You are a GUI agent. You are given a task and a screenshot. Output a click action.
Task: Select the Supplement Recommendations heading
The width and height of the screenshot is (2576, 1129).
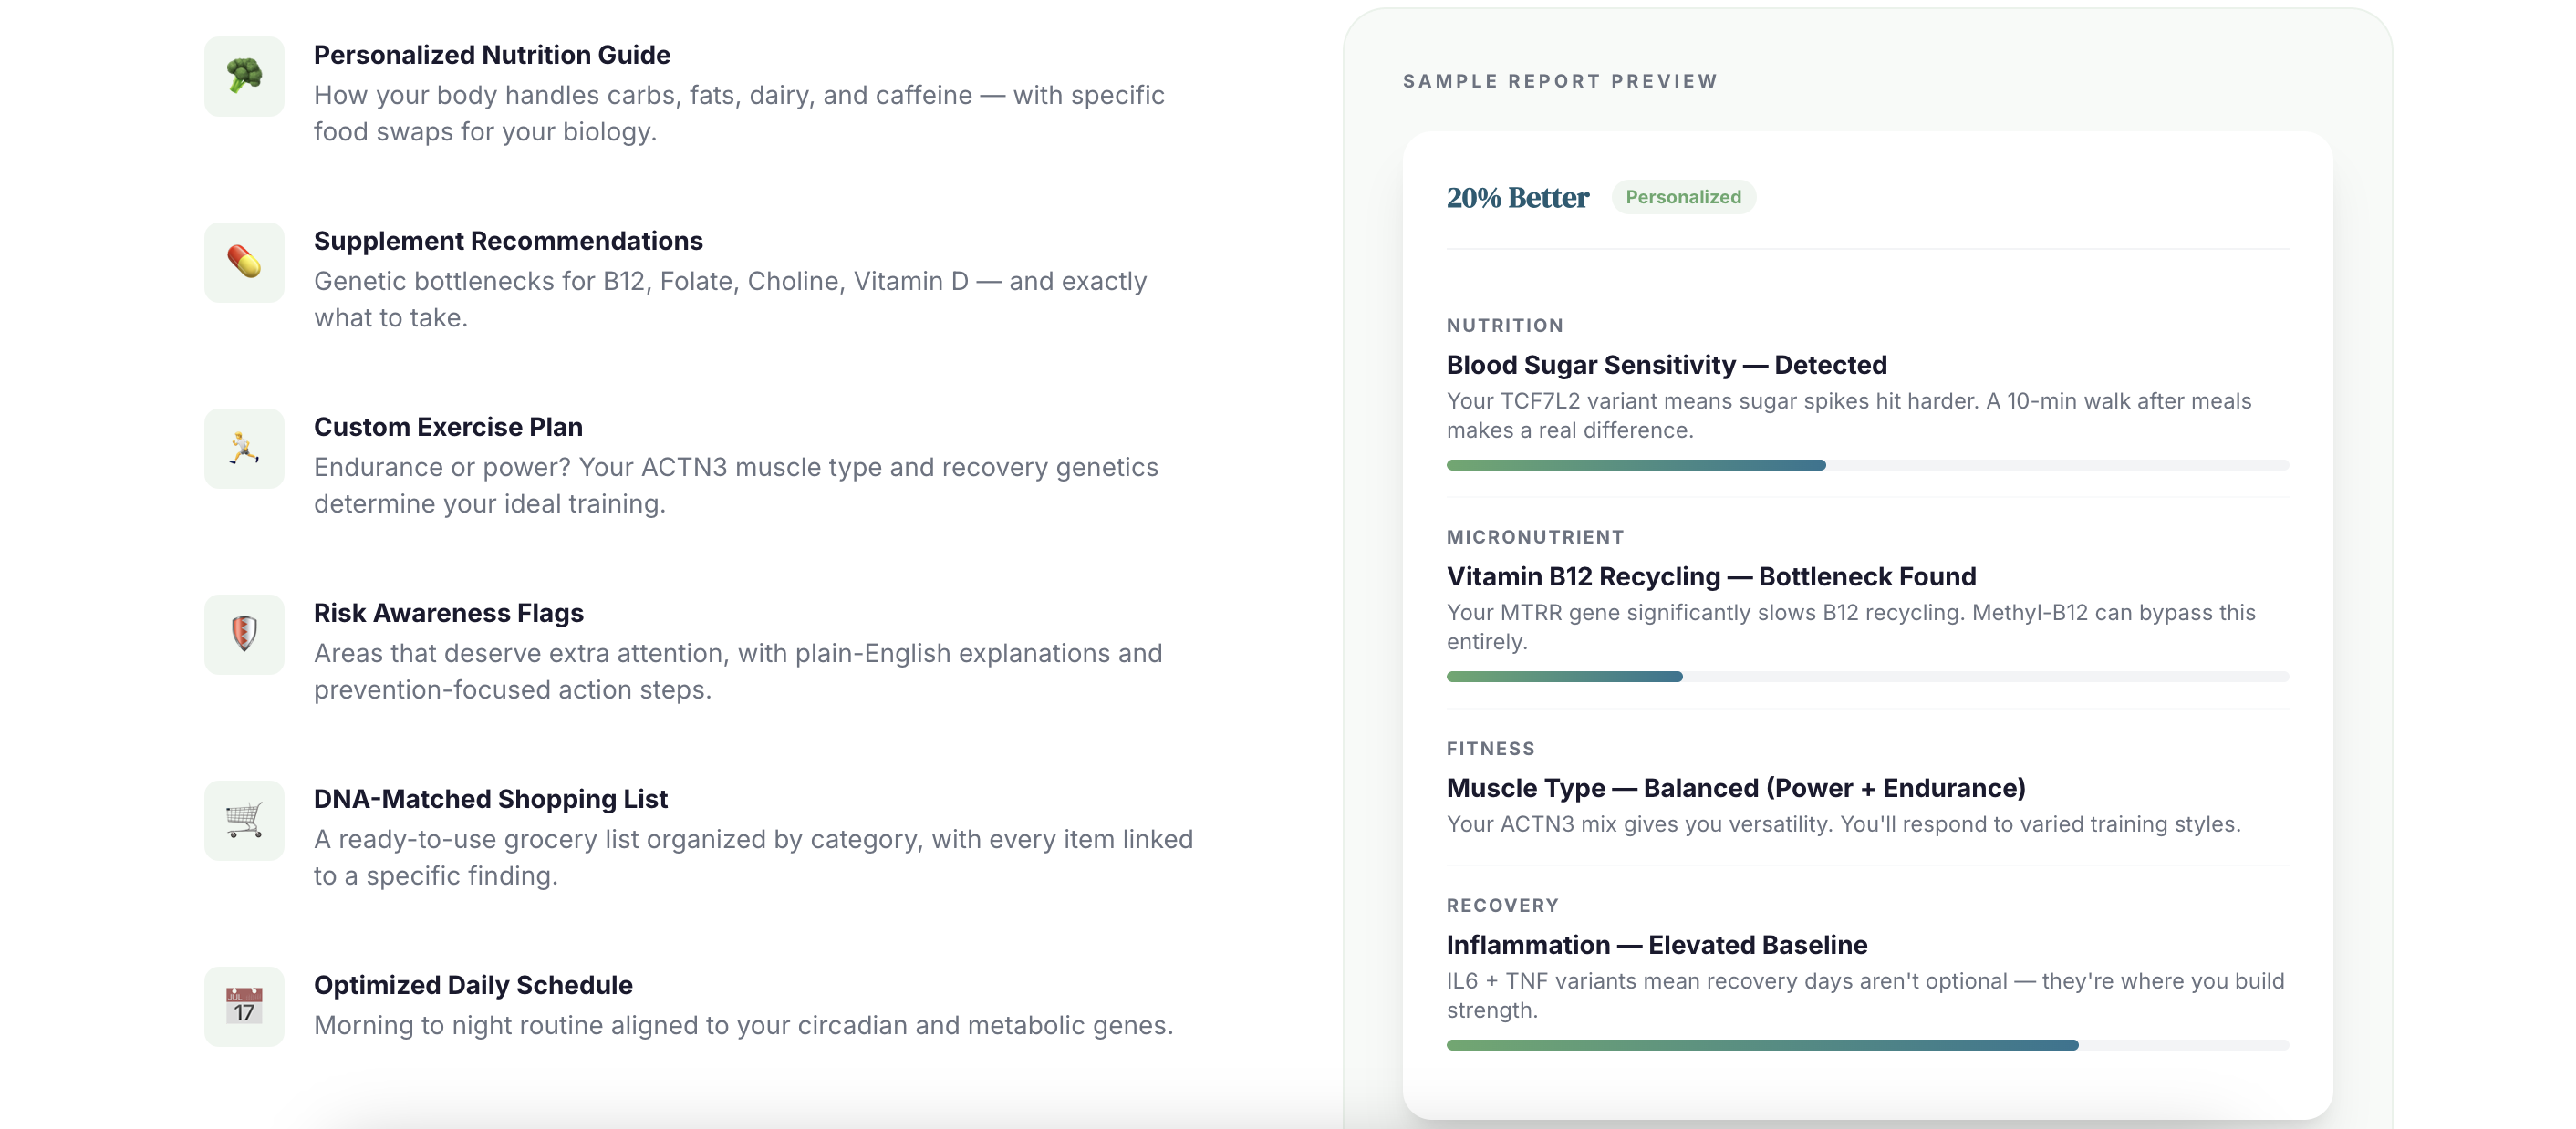[x=508, y=241]
